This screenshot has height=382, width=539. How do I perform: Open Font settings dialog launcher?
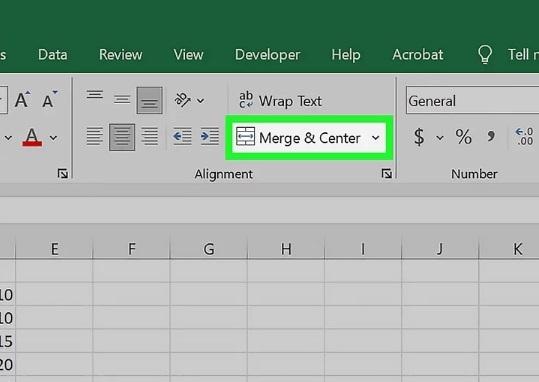point(63,174)
